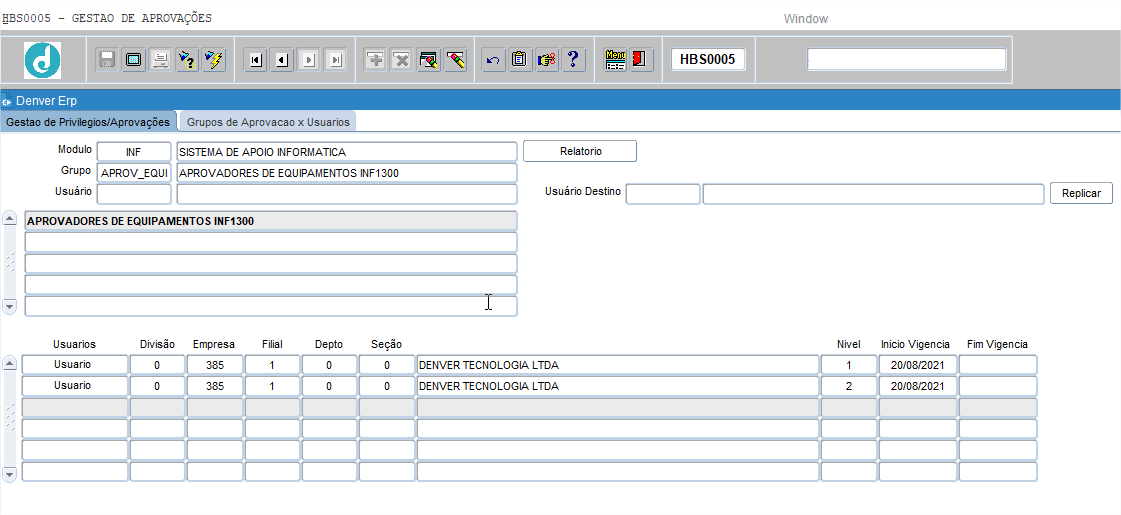Click the Exit door icon
Screen dimensions: 1121x515
pos(641,60)
